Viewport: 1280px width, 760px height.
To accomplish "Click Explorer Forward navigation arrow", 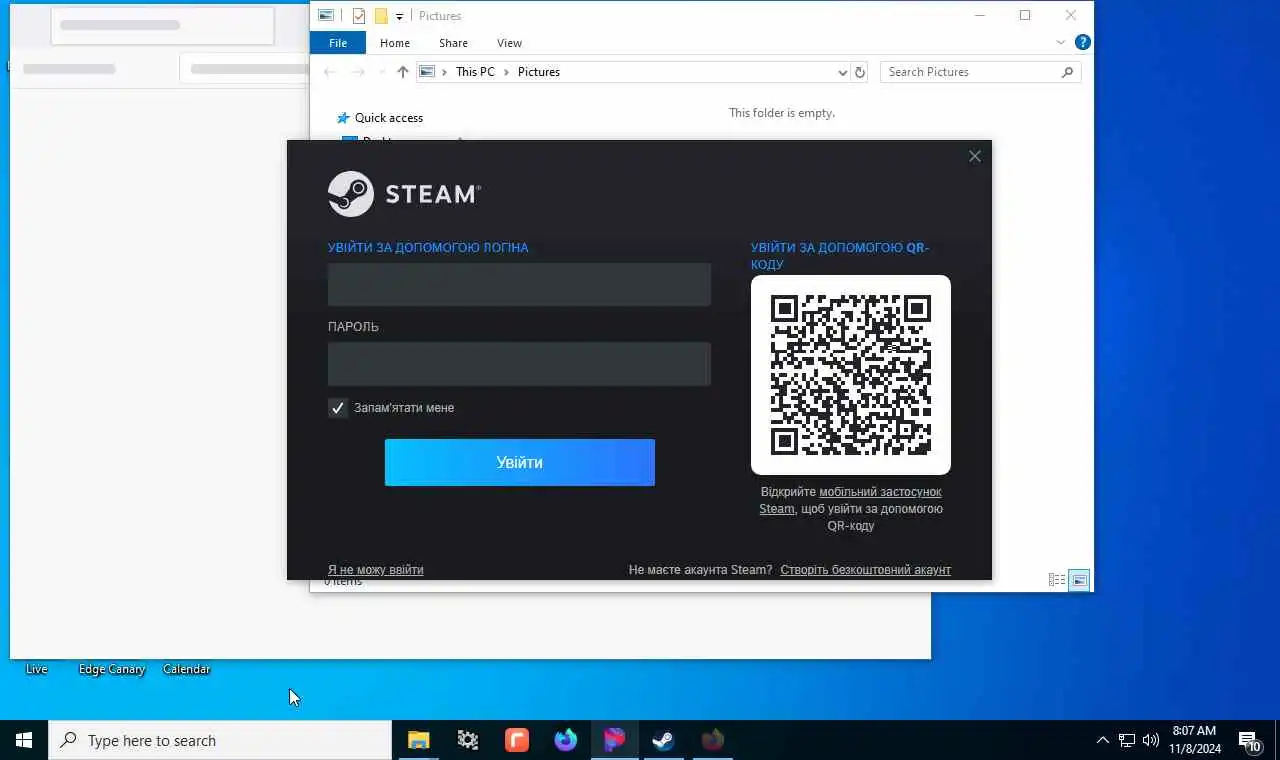I will [x=358, y=72].
